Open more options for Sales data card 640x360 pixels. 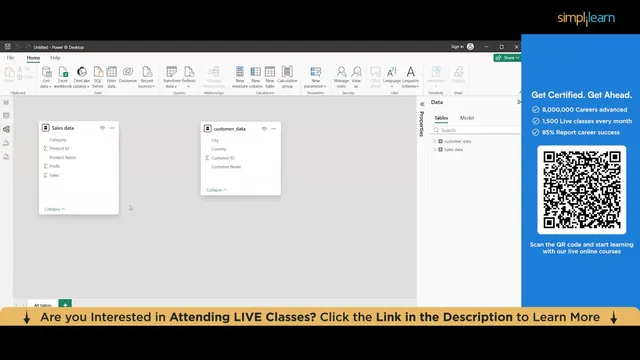click(x=112, y=128)
